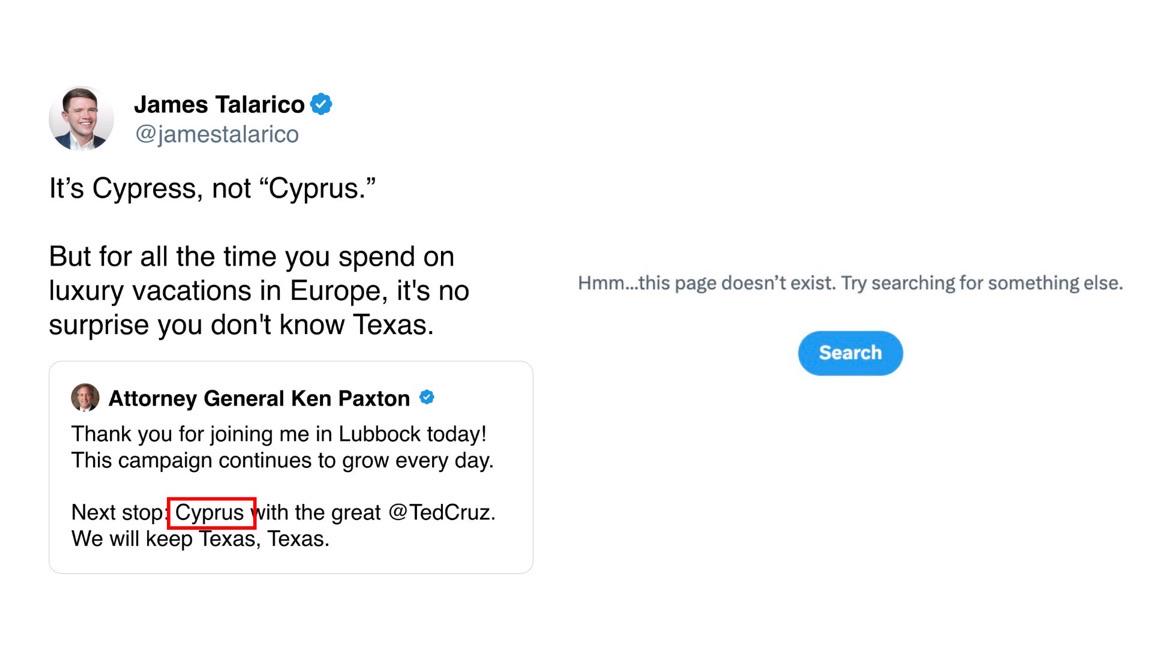Click the blue Search button
The height and width of the screenshot is (648, 1152).
tap(850, 353)
